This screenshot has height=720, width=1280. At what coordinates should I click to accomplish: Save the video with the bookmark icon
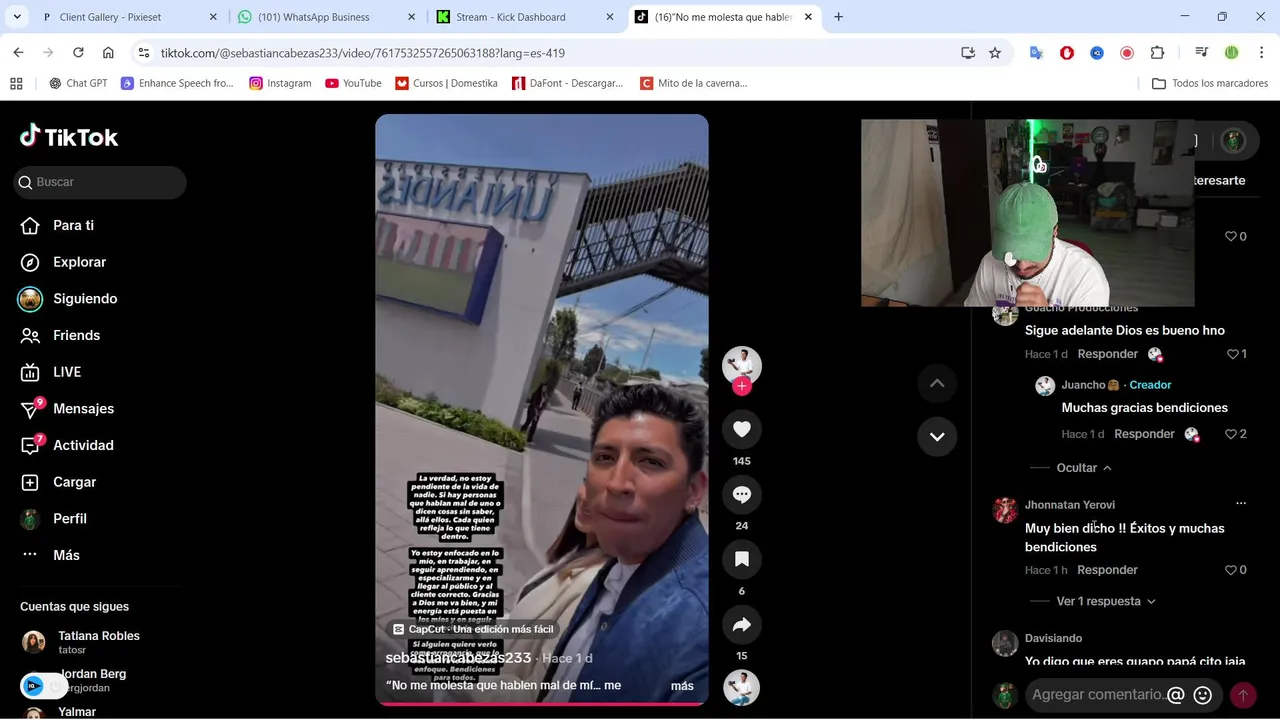tap(741, 559)
